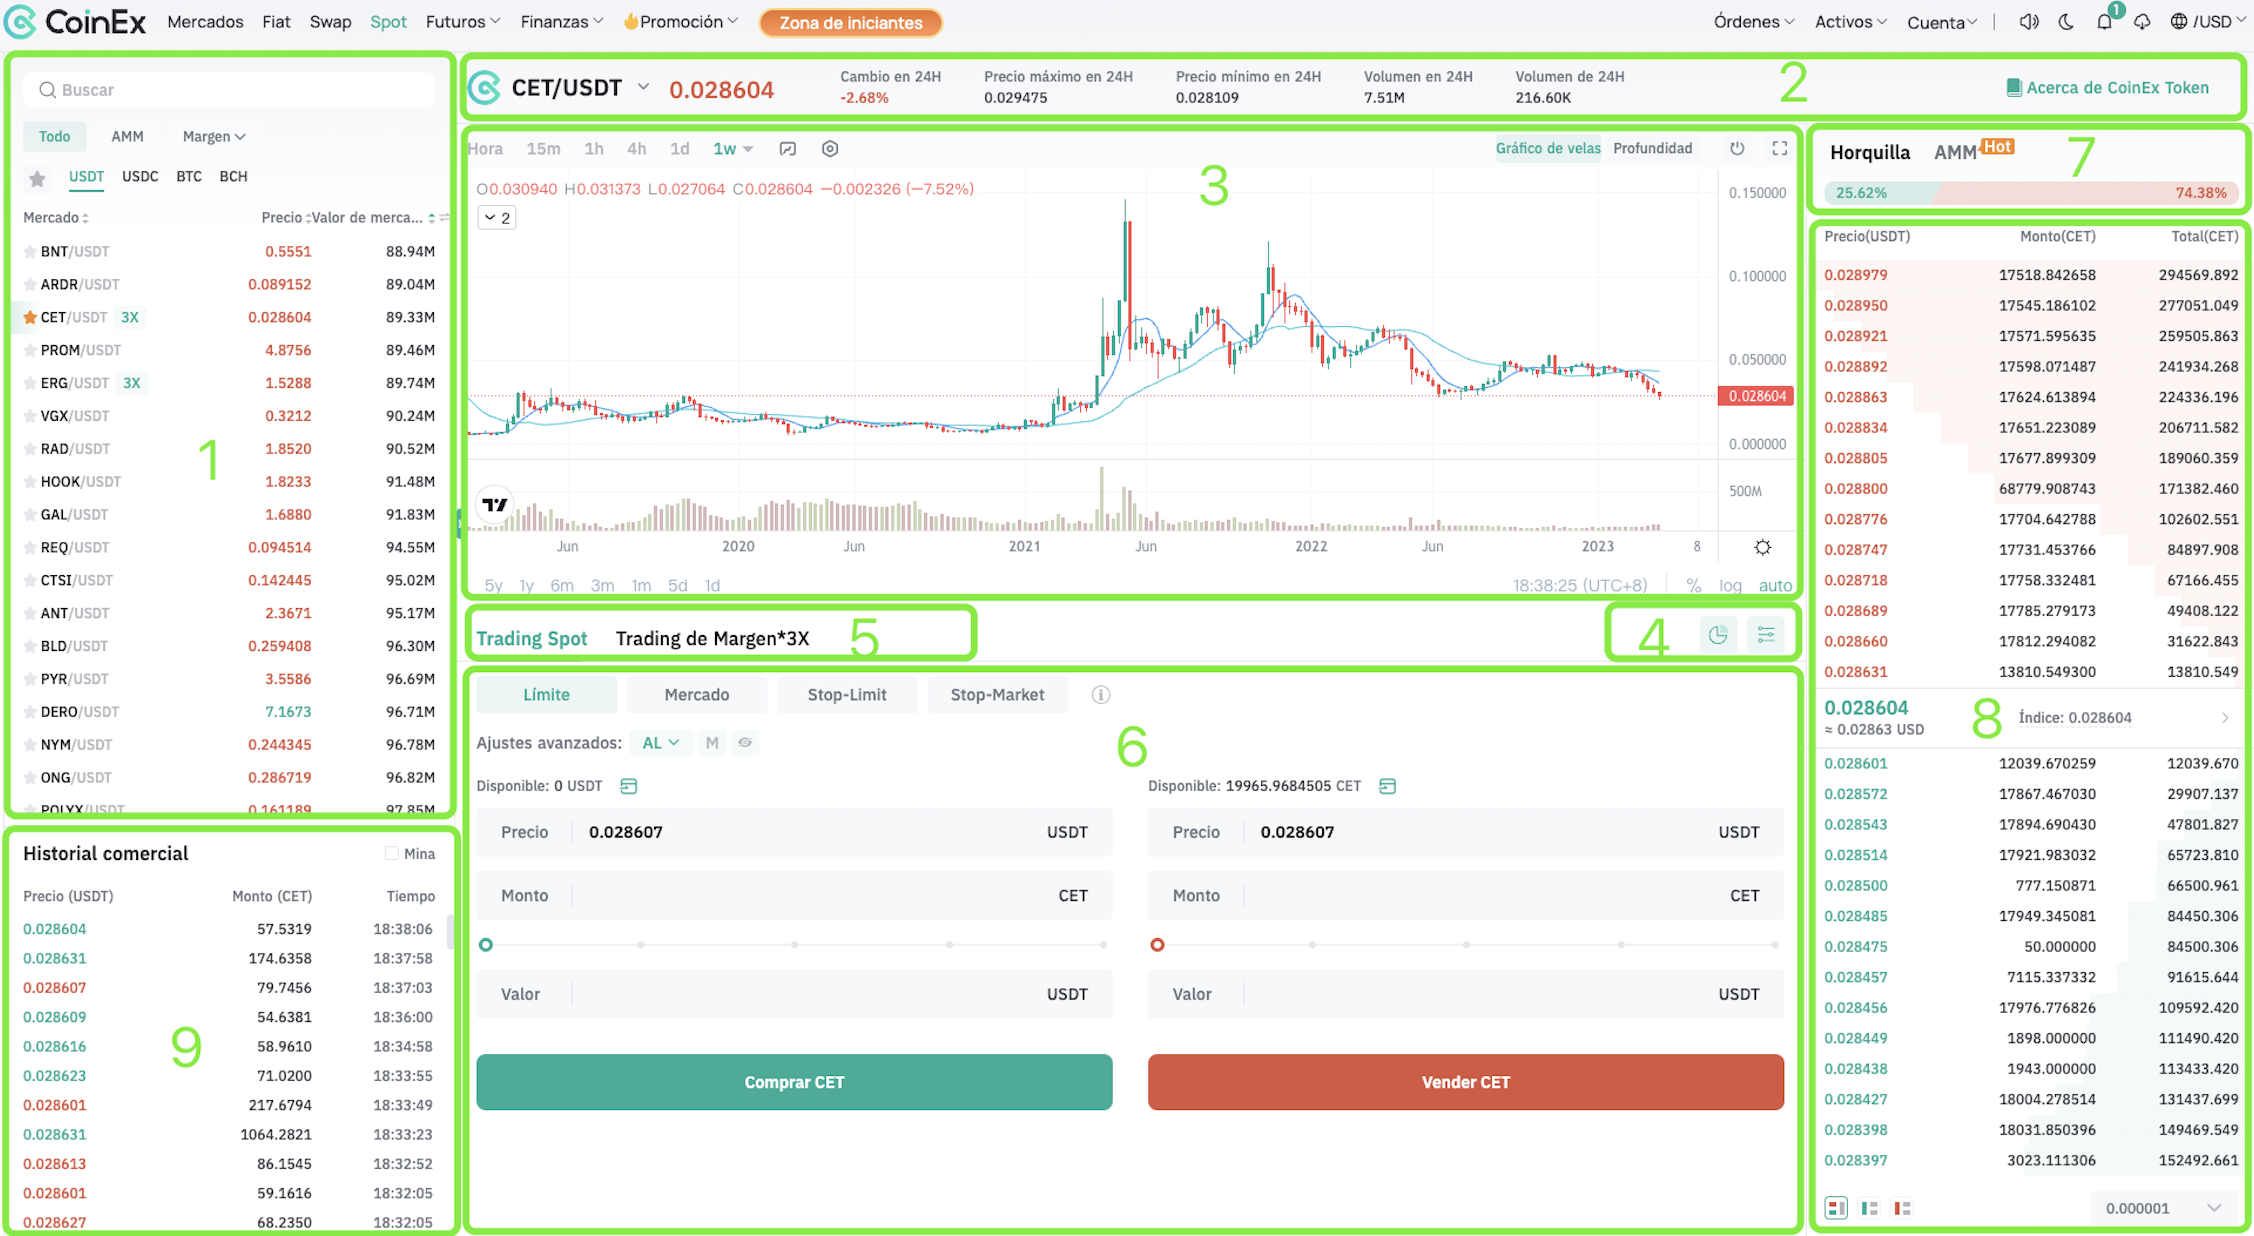Open the Futuros dropdown menu

[463, 22]
